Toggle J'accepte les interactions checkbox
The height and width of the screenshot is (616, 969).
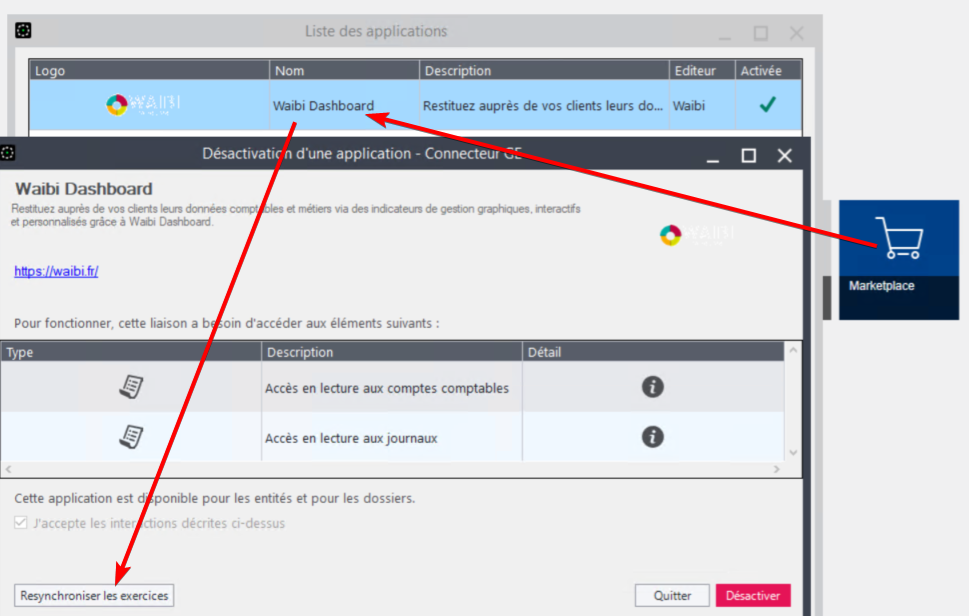point(21,523)
